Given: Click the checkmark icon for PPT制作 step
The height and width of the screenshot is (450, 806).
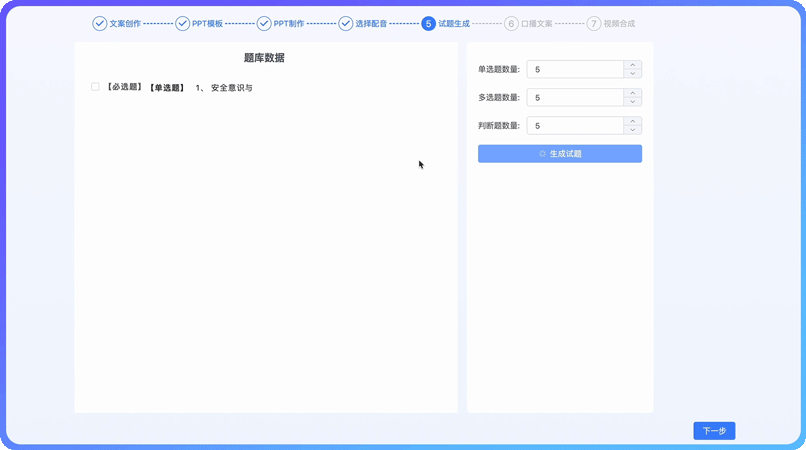Looking at the screenshot, I should point(264,23).
